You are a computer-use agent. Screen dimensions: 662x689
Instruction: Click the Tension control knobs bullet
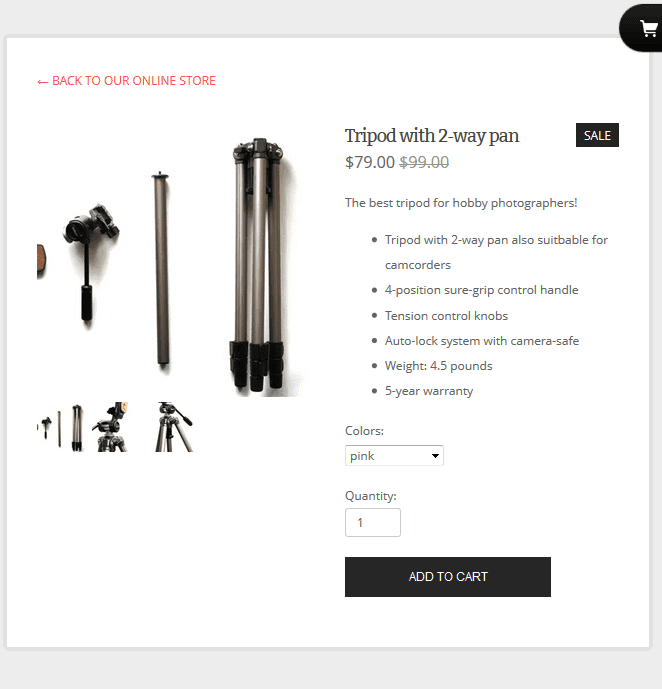point(446,316)
